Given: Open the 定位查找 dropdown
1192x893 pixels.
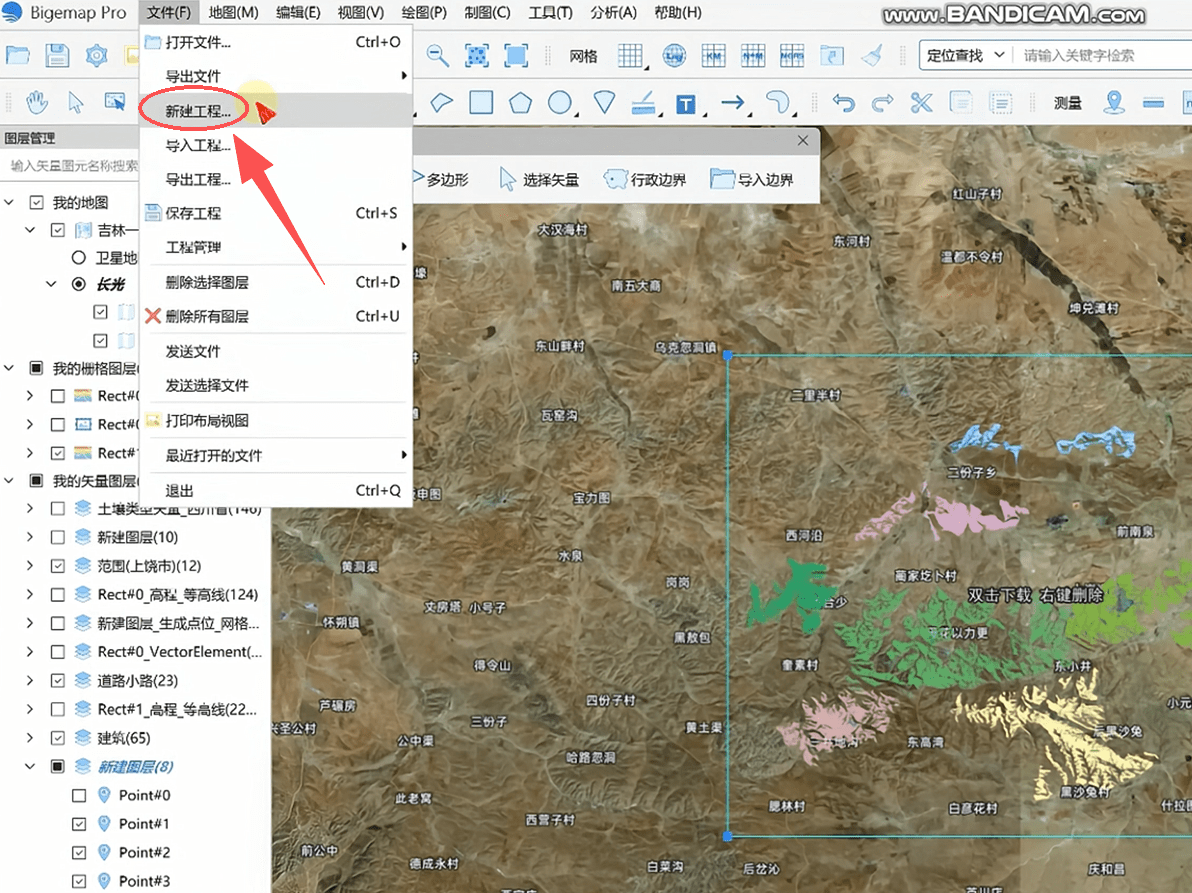Looking at the screenshot, I should tap(965, 55).
